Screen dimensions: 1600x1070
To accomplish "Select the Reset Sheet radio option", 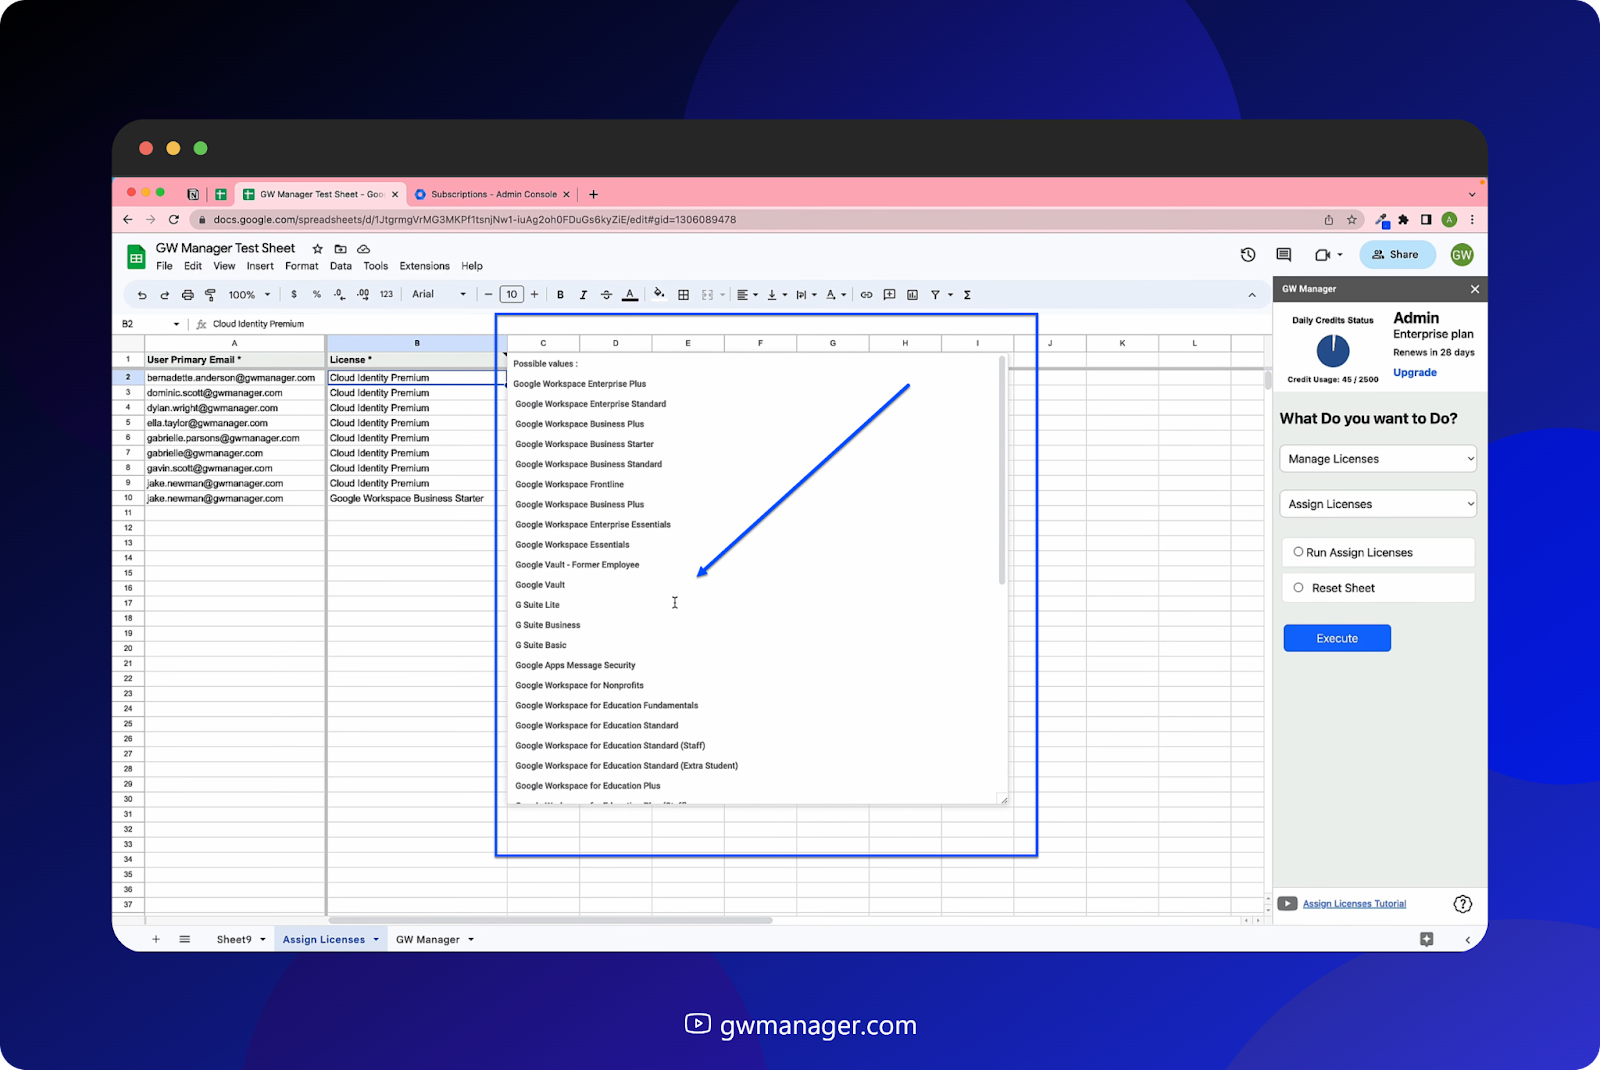I will [x=1298, y=588].
